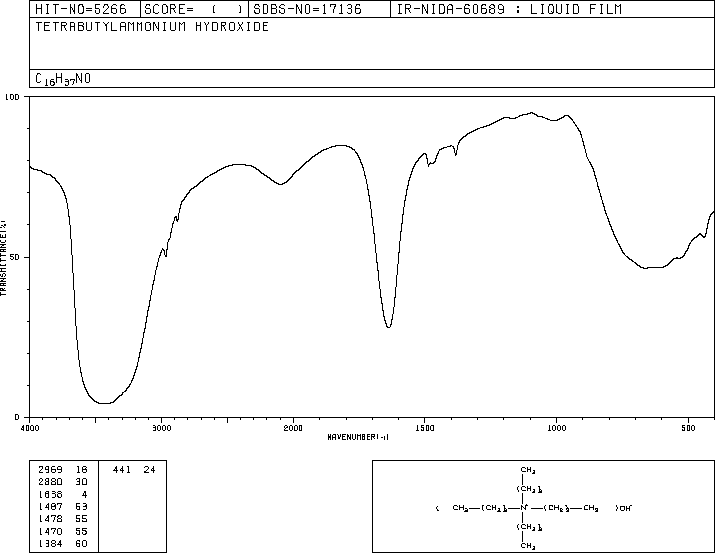This screenshot has width=715, height=553.
Task: Select the 1487 peak table row
Action: [x=63, y=506]
